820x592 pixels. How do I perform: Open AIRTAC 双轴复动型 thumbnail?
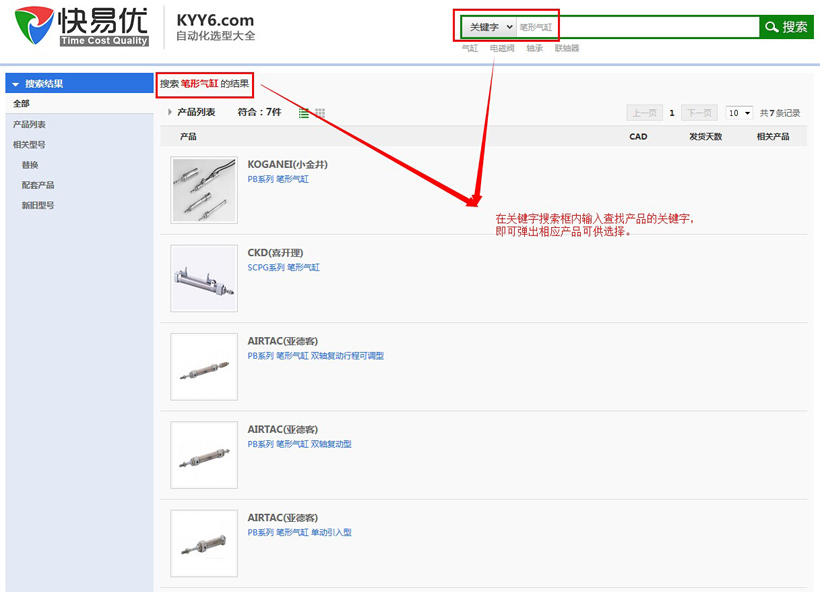point(204,455)
